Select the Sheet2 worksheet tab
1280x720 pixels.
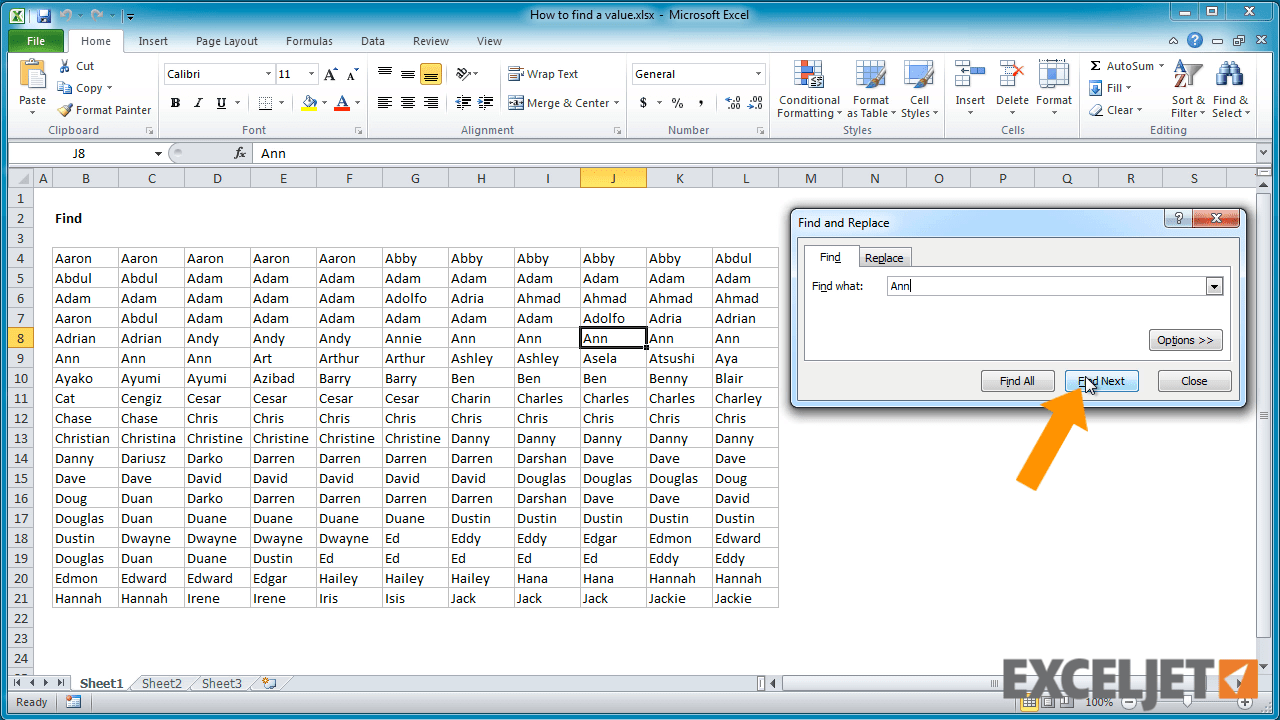pyautogui.click(x=161, y=683)
